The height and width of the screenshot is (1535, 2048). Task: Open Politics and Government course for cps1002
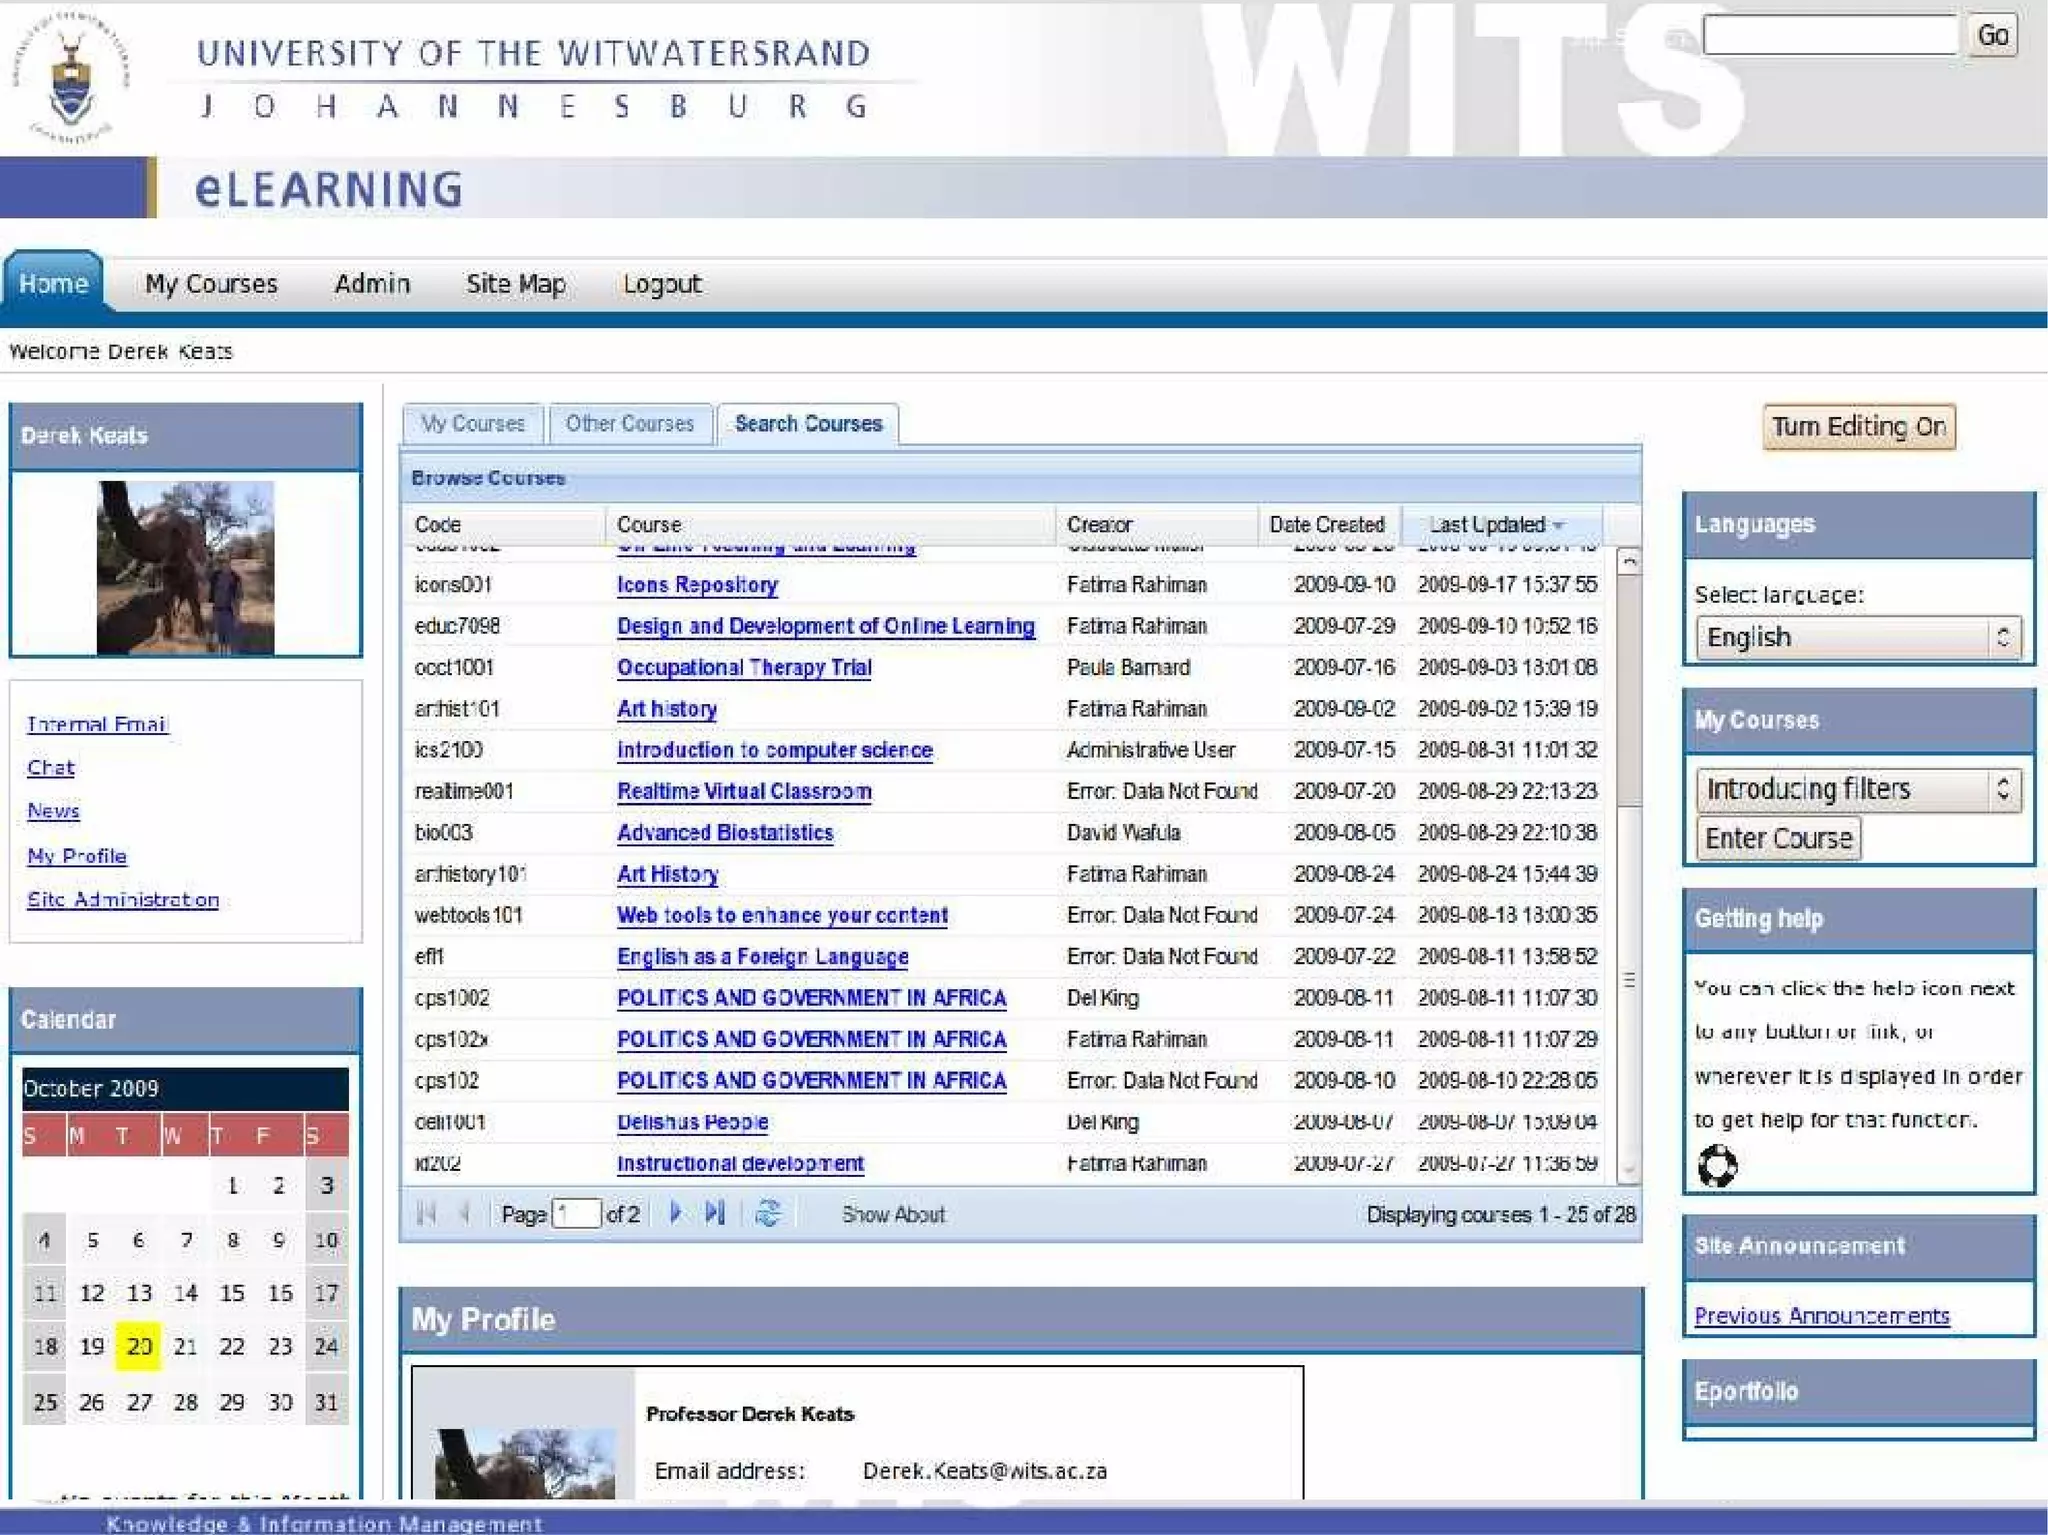[812, 998]
